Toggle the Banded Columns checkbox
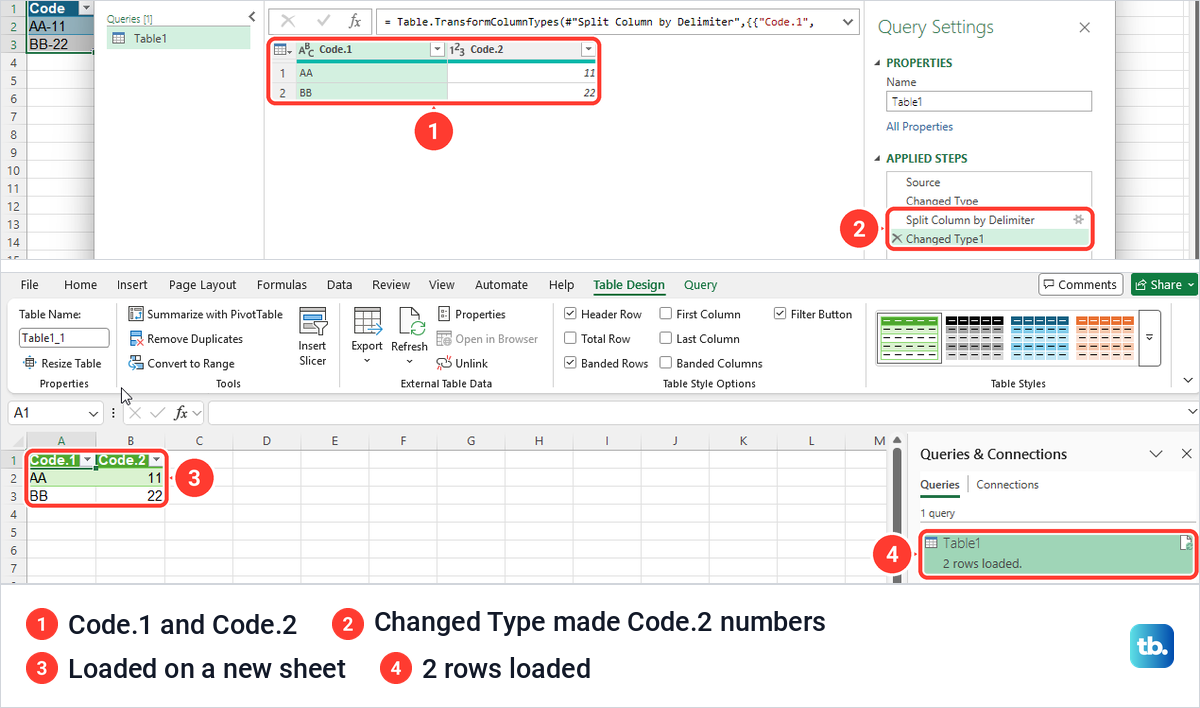This screenshot has width=1200, height=708. click(x=666, y=364)
